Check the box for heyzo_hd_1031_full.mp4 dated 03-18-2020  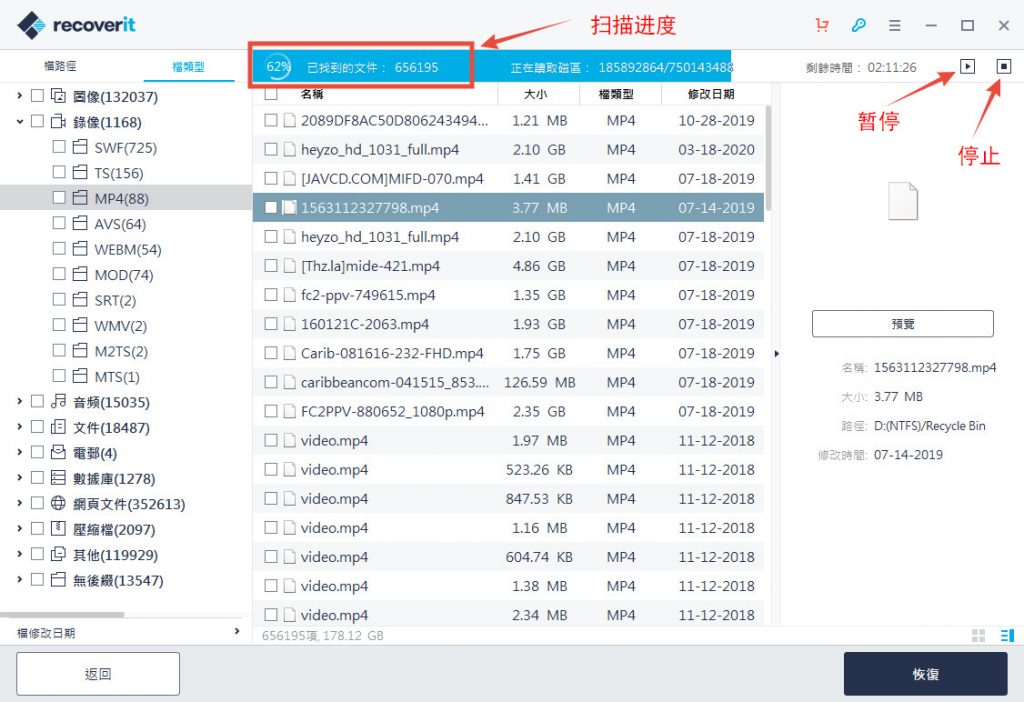pyautogui.click(x=271, y=150)
